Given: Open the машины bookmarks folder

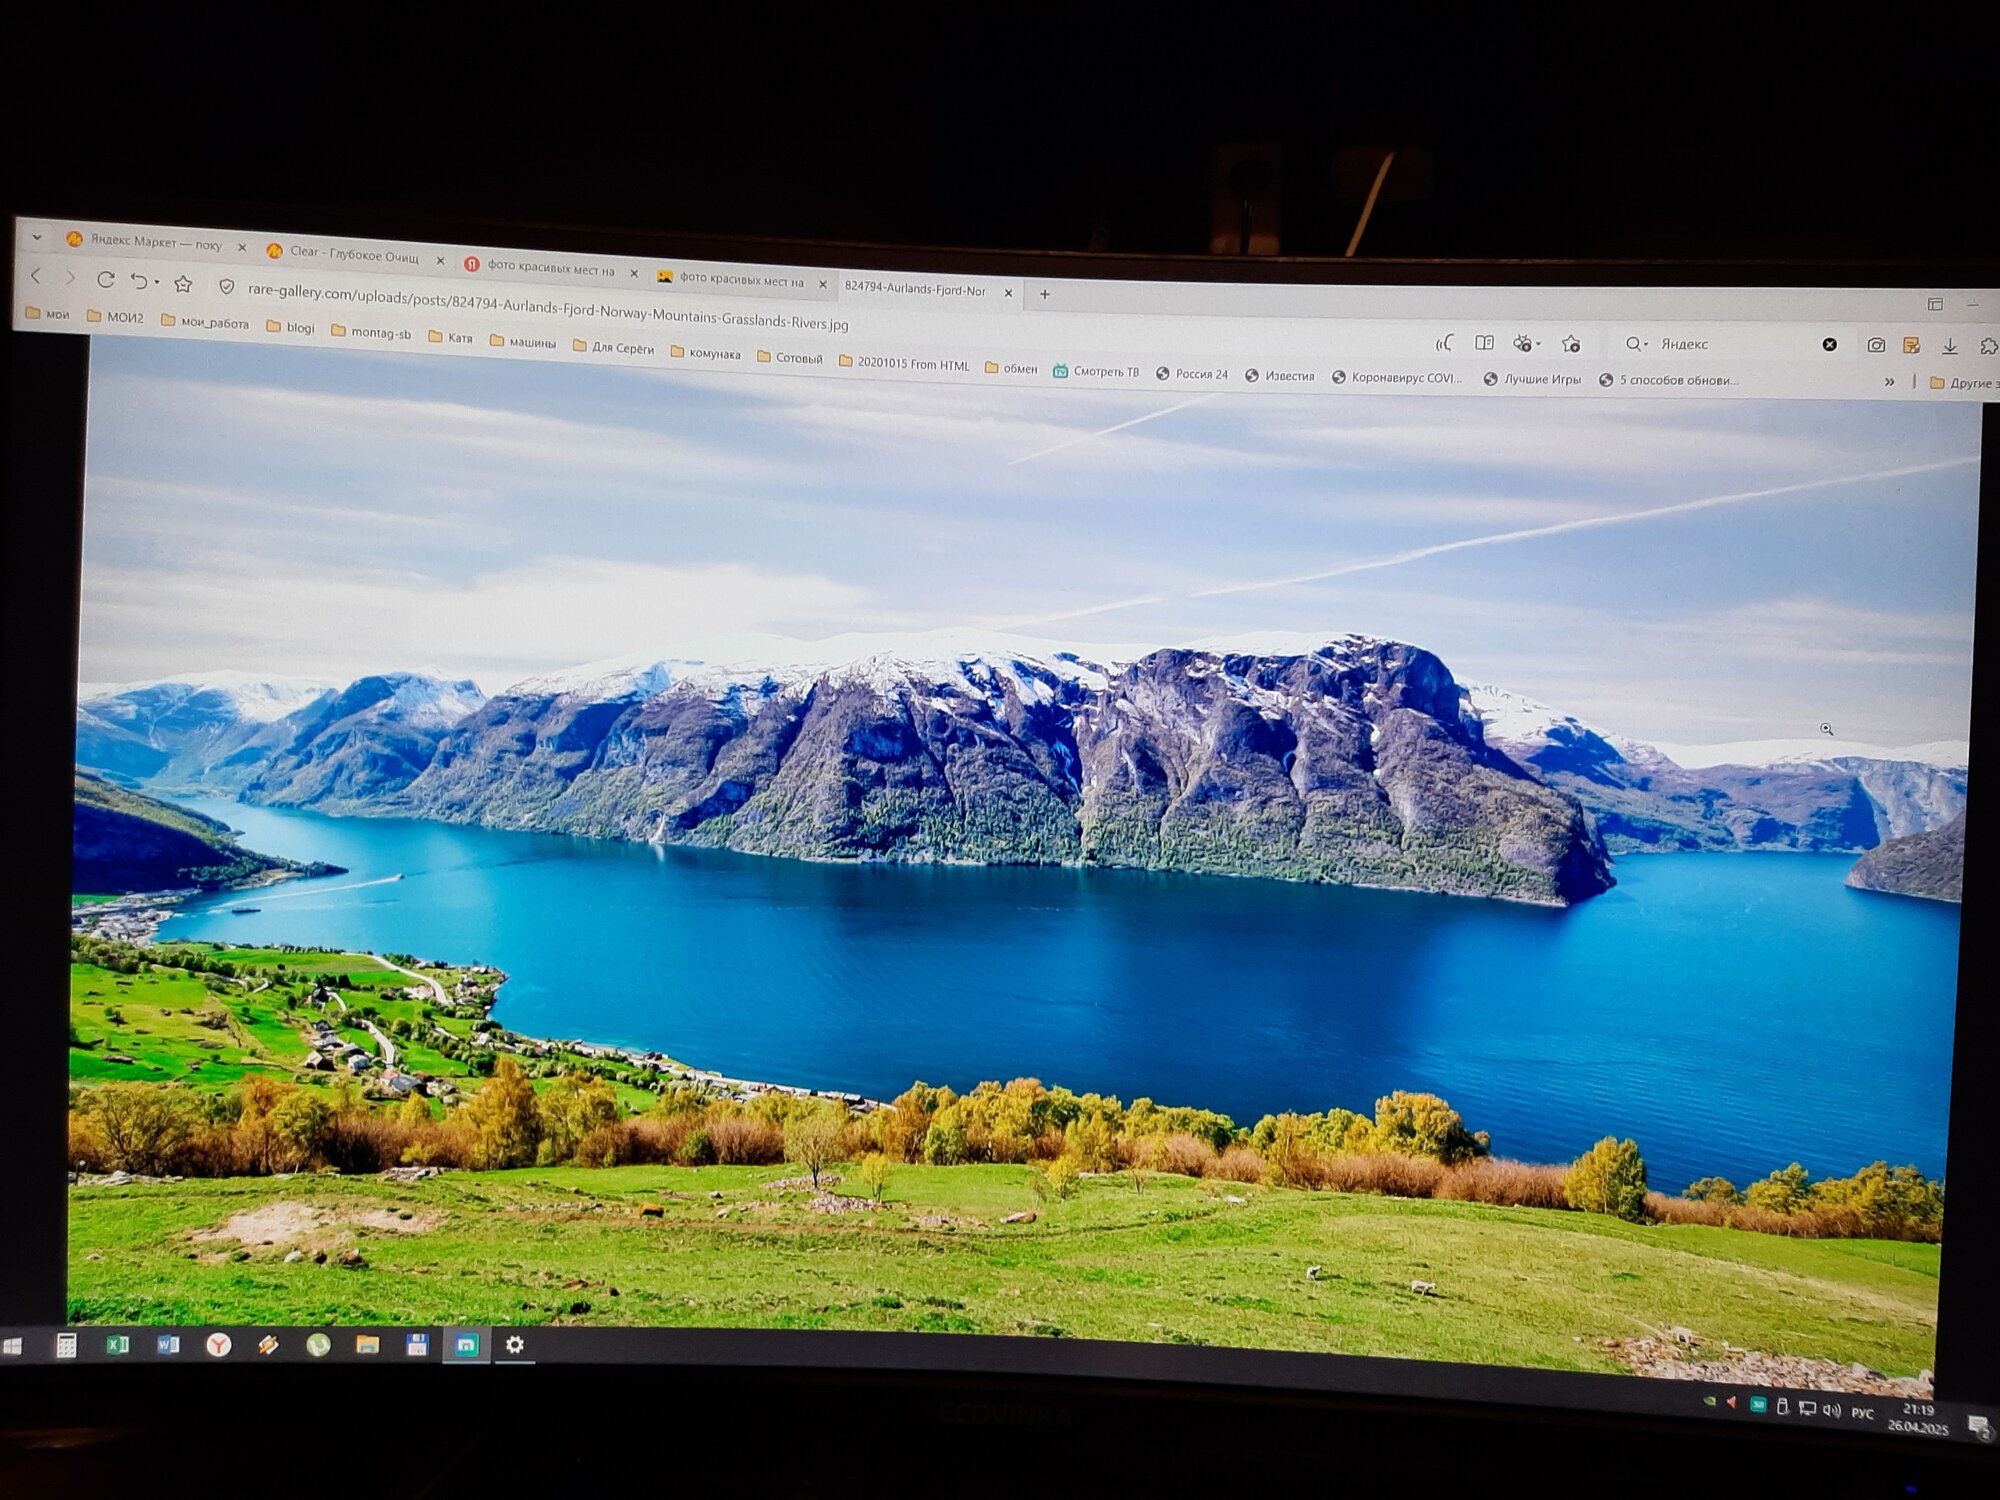Looking at the screenshot, I should 523,342.
